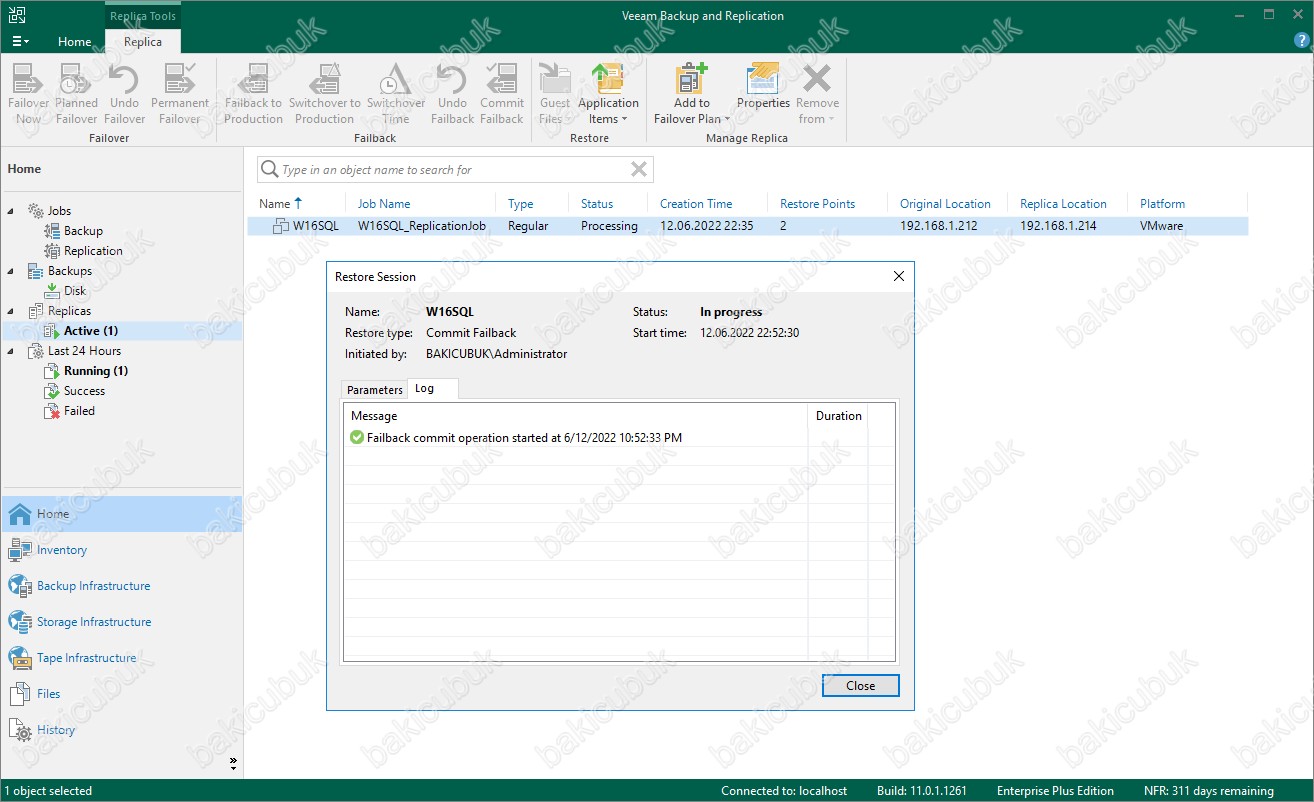Select the Planned Failover icon
Viewport: 1314px width, 802px height.
point(76,94)
